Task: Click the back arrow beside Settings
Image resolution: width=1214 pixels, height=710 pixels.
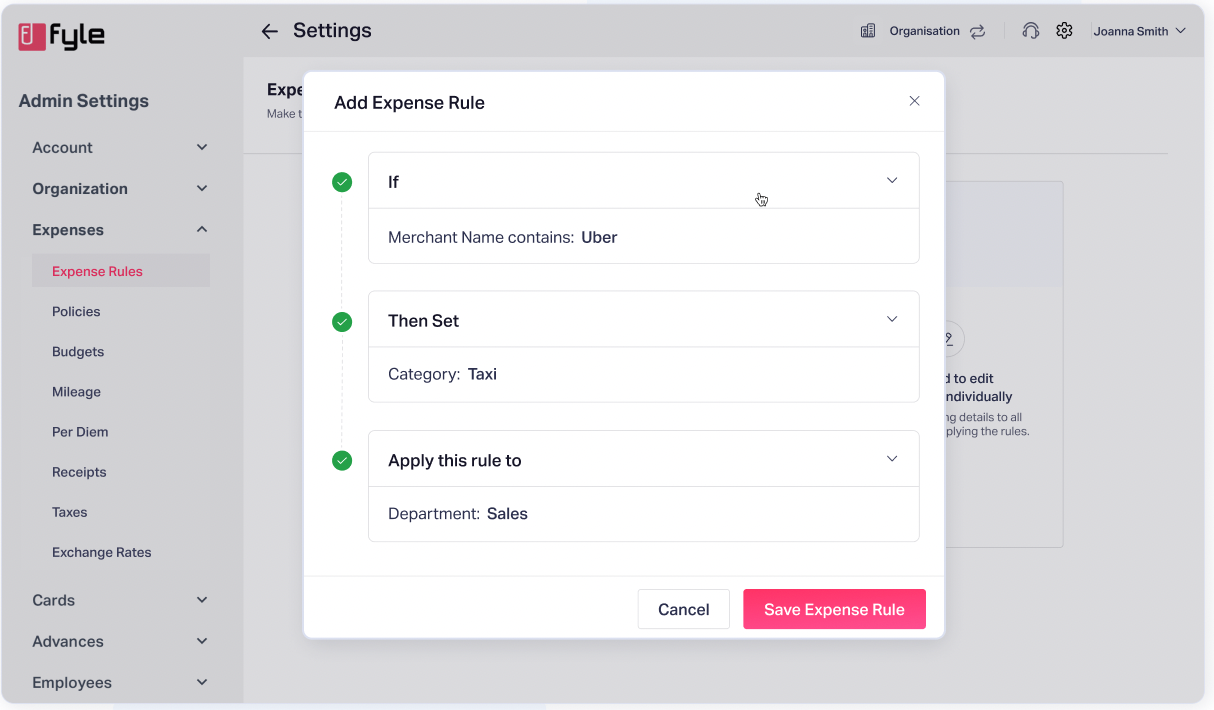Action: 269,31
